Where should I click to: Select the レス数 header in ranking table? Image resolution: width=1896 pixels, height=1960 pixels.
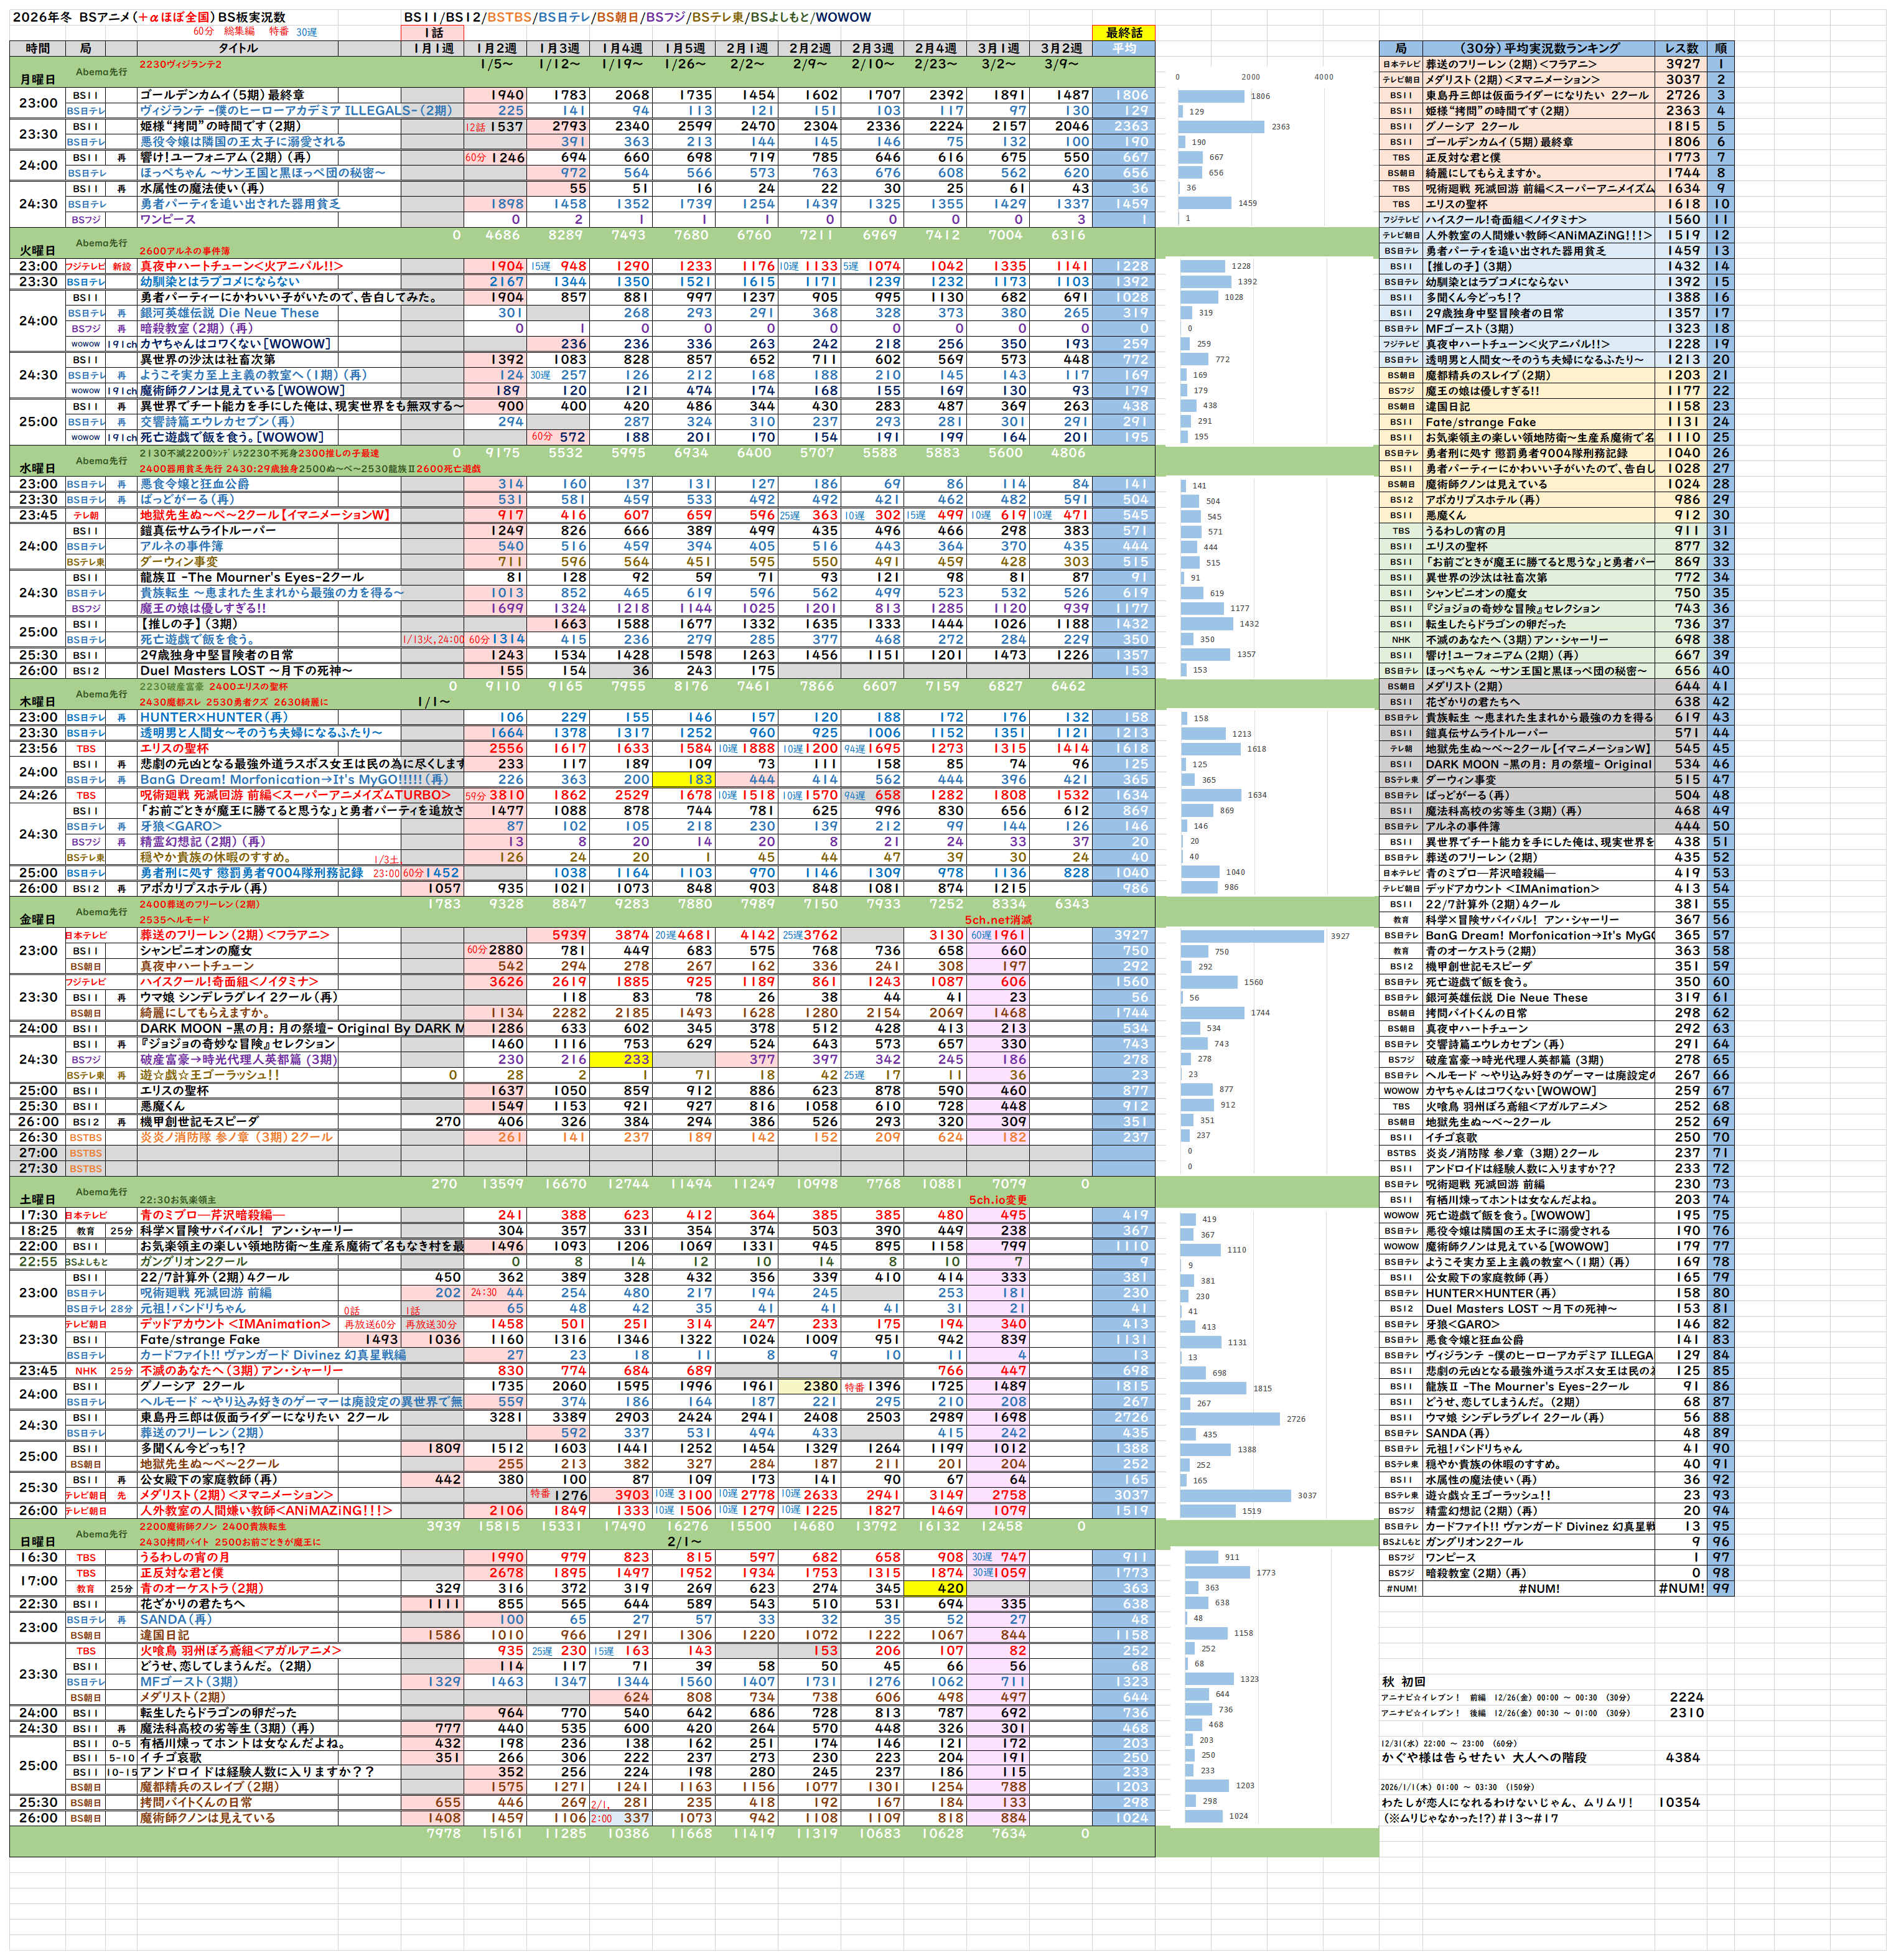[1682, 48]
